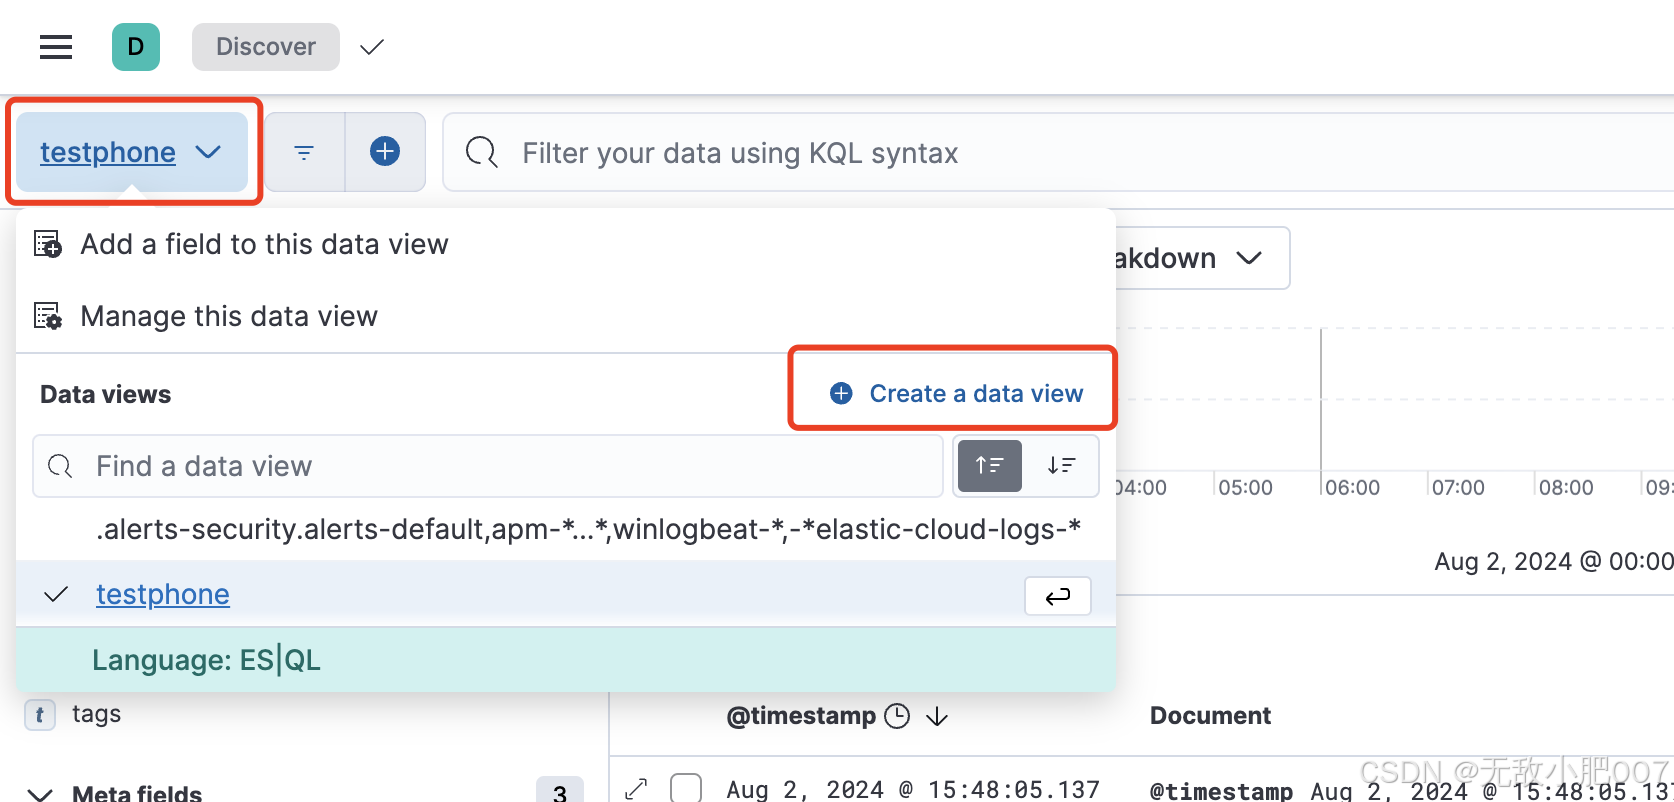Viewport: 1674px width, 802px height.
Task: Click the checkmark next to Discover
Action: point(372,47)
